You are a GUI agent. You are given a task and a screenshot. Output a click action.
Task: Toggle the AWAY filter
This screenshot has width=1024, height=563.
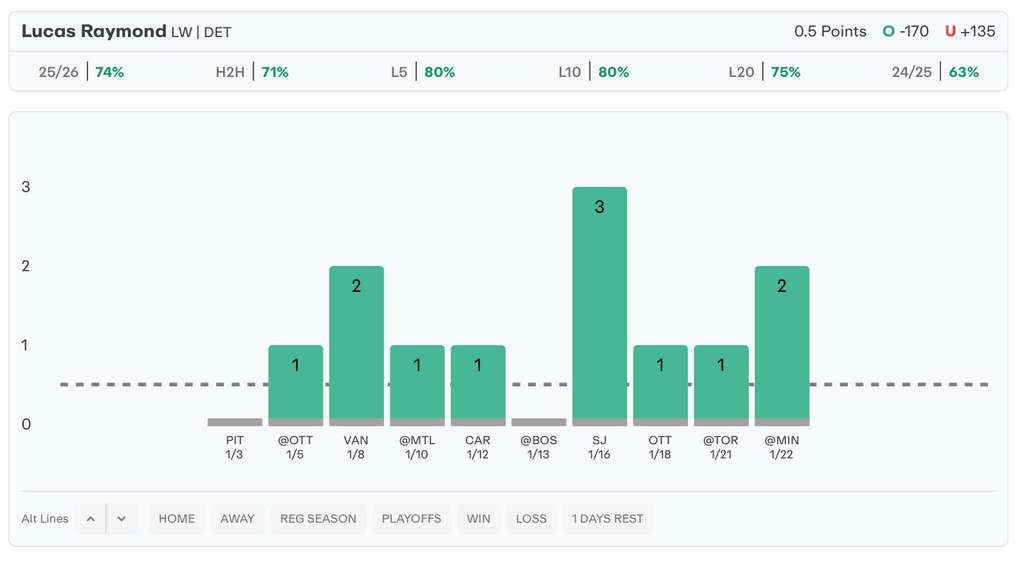click(238, 519)
